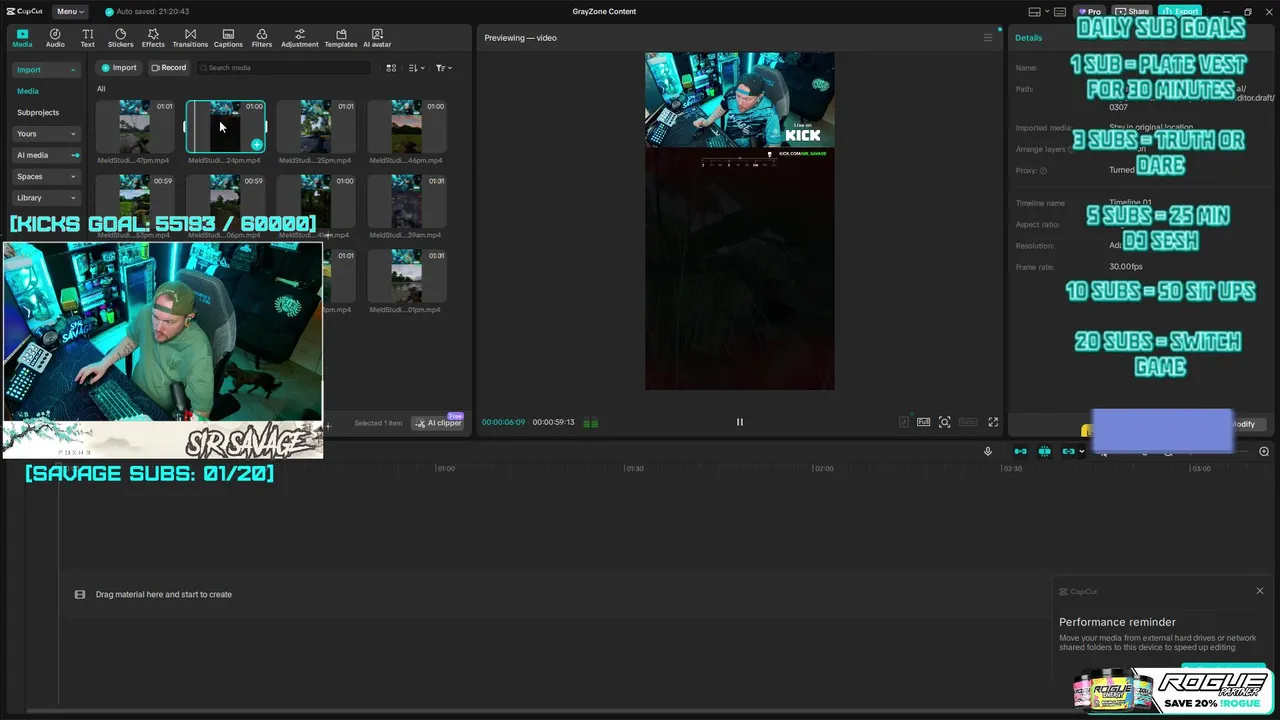Open the Media tab

pos(22,38)
